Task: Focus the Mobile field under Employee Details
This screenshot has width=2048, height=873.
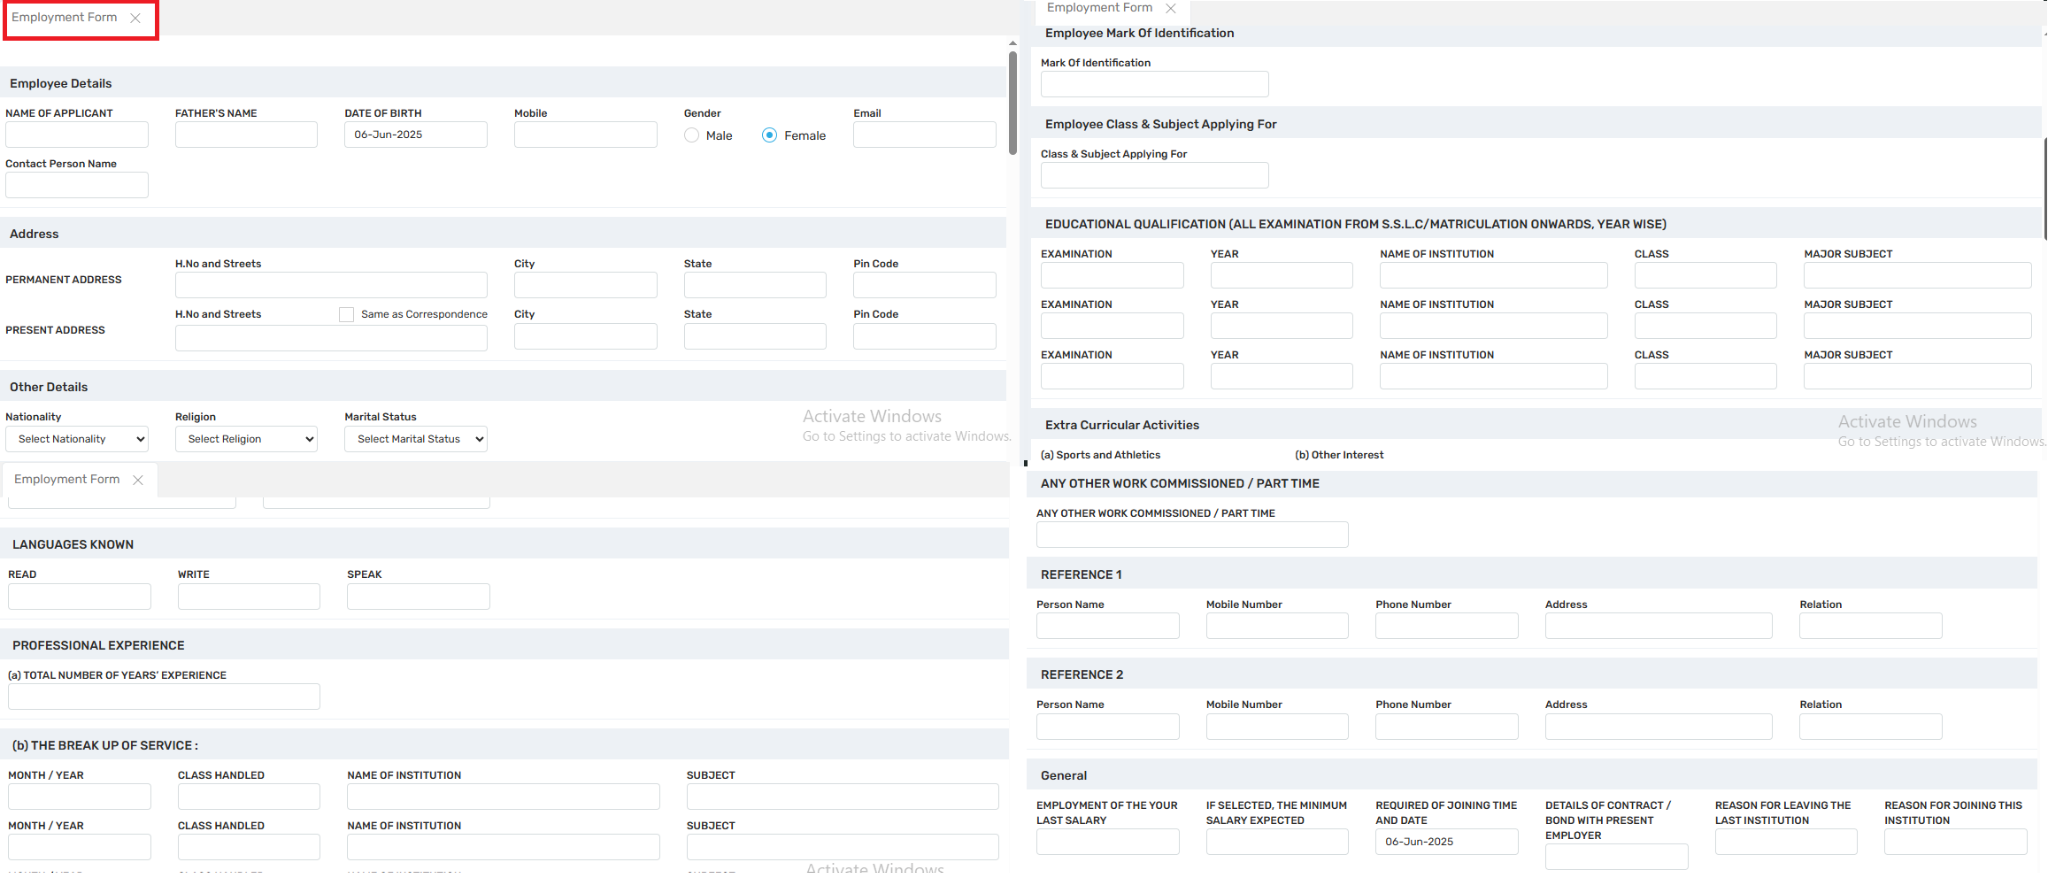Action: (x=586, y=135)
